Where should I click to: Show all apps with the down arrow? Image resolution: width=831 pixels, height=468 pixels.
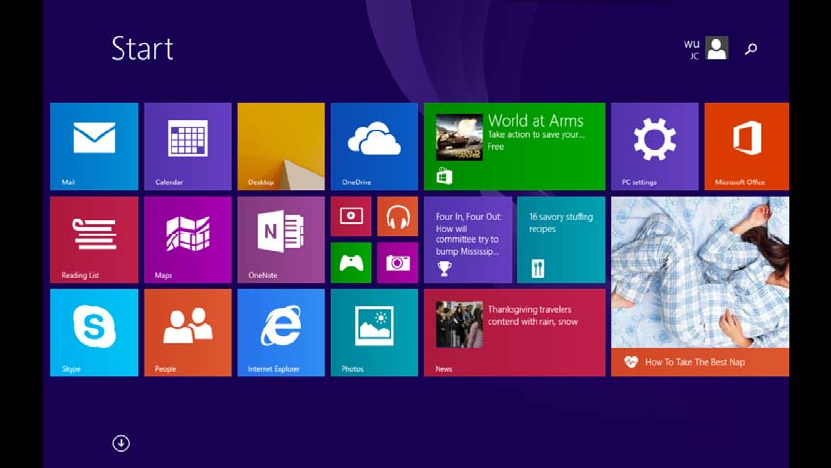[x=121, y=443]
